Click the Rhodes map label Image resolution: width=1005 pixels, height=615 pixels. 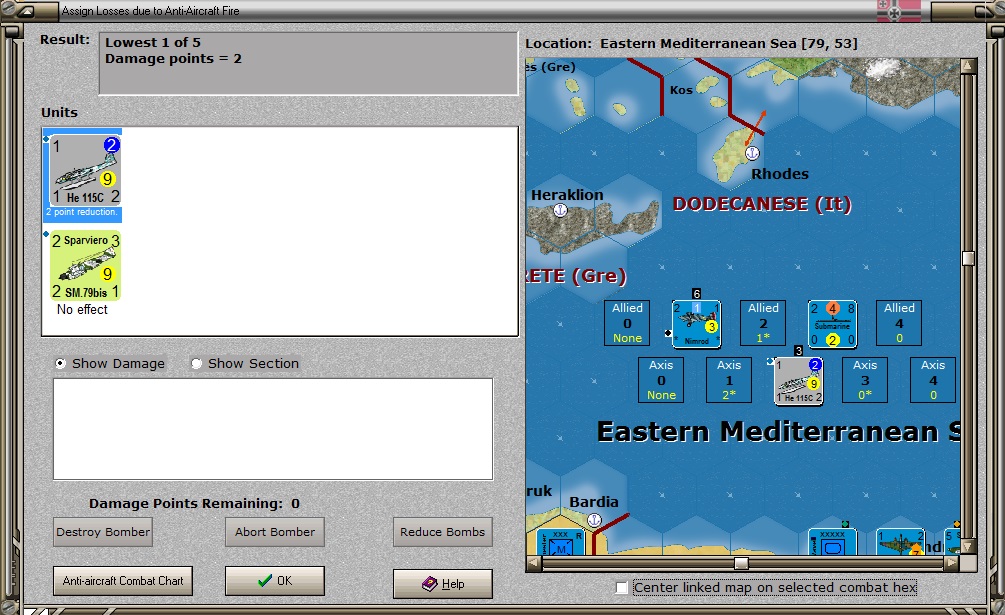point(780,174)
